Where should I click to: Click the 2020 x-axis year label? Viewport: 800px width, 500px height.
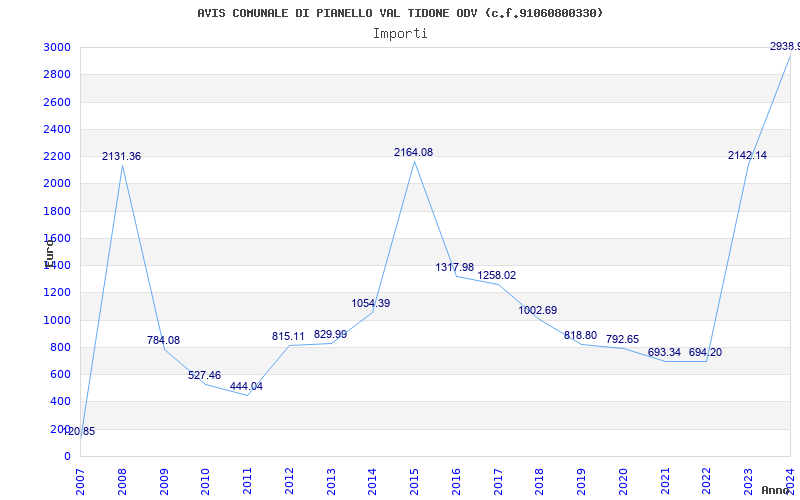[623, 481]
